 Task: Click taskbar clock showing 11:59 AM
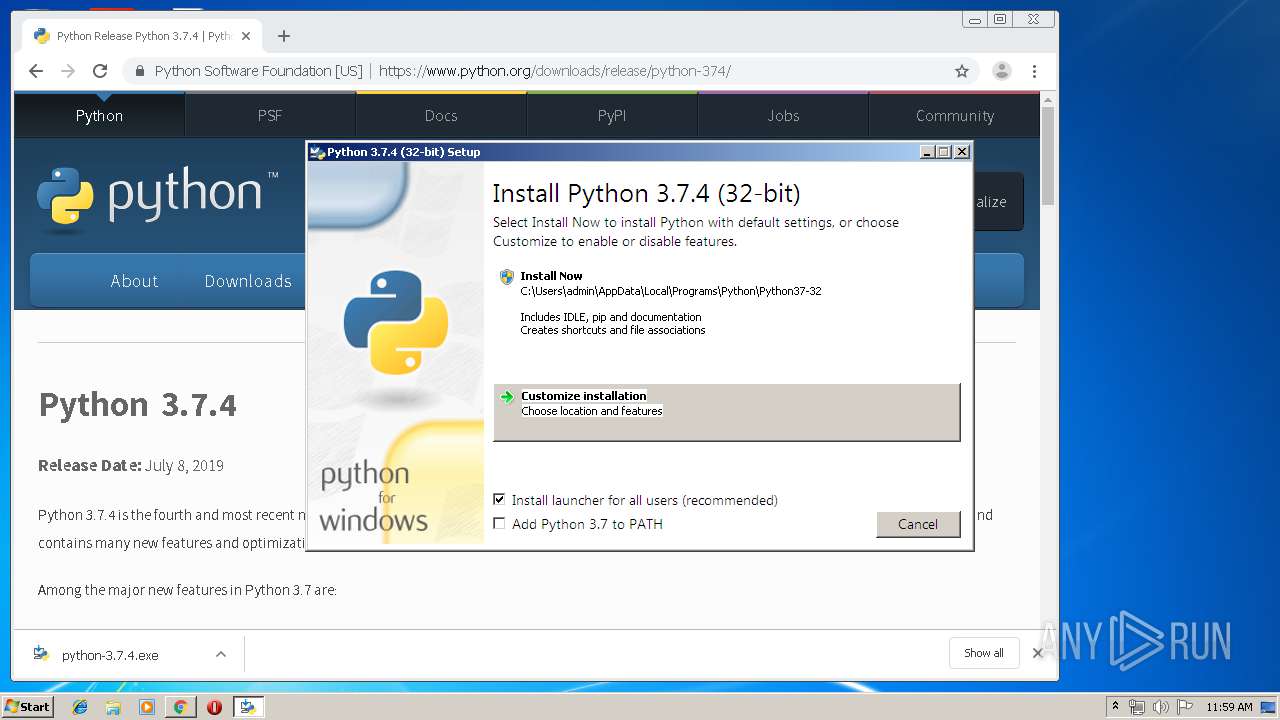(1229, 707)
